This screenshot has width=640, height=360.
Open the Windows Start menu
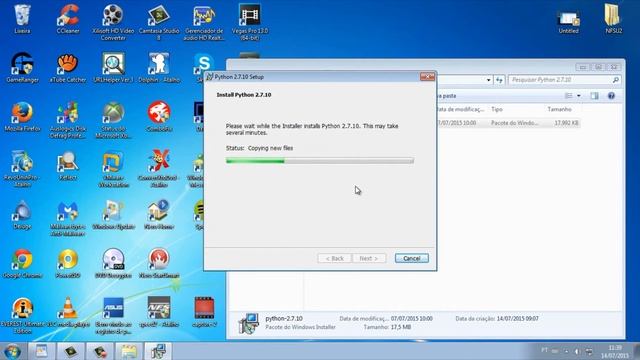pyautogui.click(x=12, y=351)
